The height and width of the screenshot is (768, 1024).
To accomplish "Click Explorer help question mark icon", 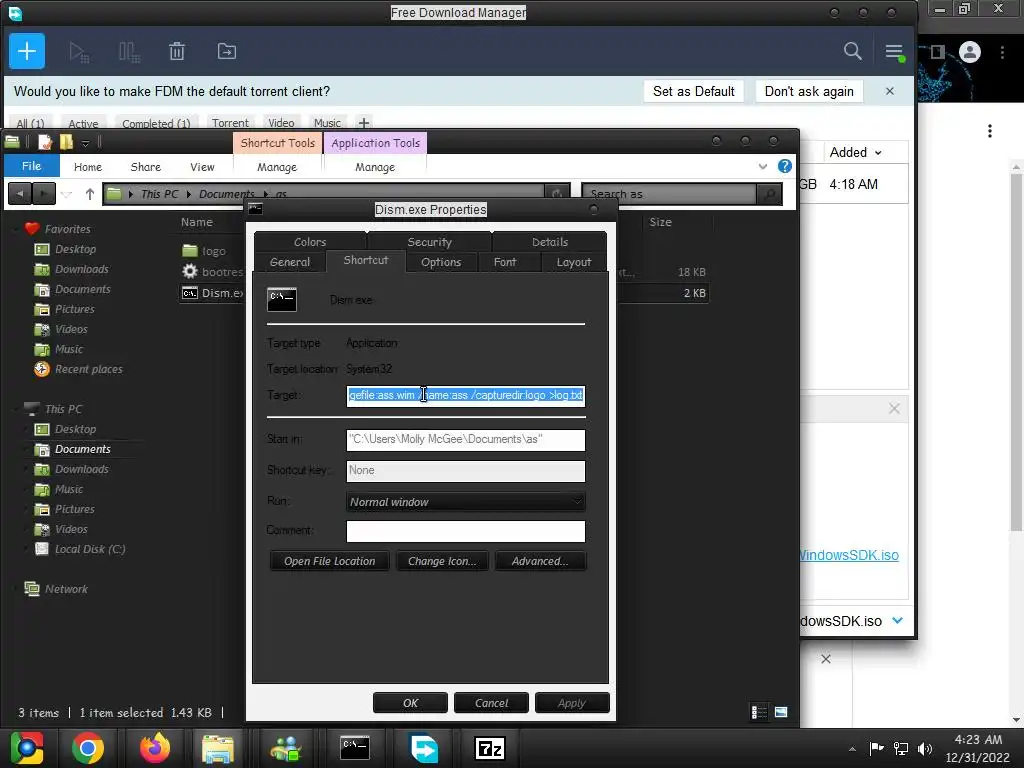I will click(x=784, y=166).
